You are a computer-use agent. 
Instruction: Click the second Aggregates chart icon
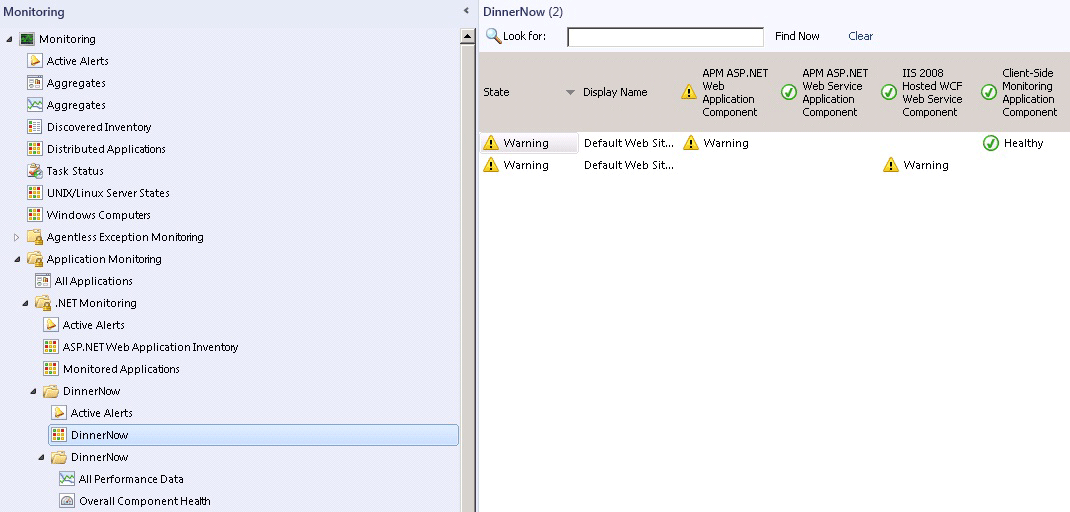pyautogui.click(x=35, y=104)
